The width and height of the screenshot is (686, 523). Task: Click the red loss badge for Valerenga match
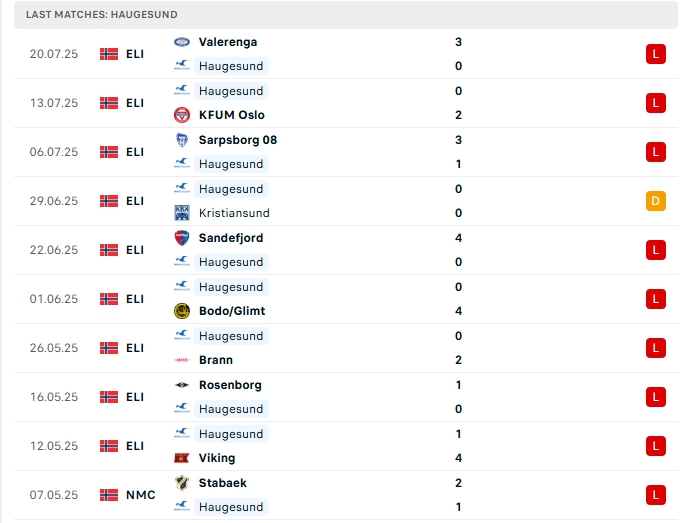coord(655,54)
